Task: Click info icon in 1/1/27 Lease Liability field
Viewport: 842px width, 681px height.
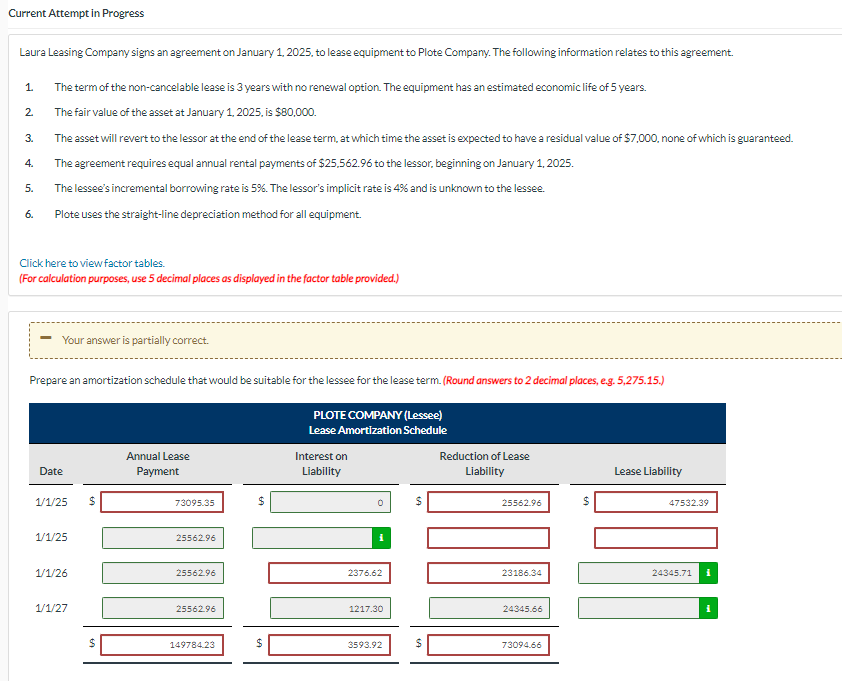Action: click(708, 608)
